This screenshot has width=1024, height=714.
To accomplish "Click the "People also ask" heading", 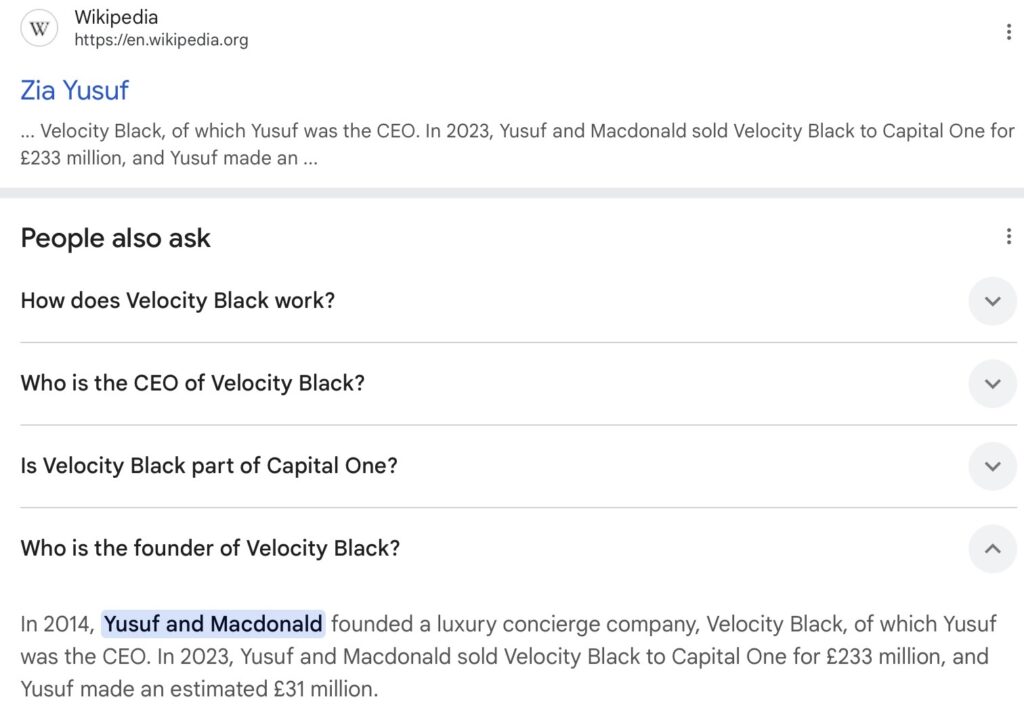I will pyautogui.click(x=115, y=238).
